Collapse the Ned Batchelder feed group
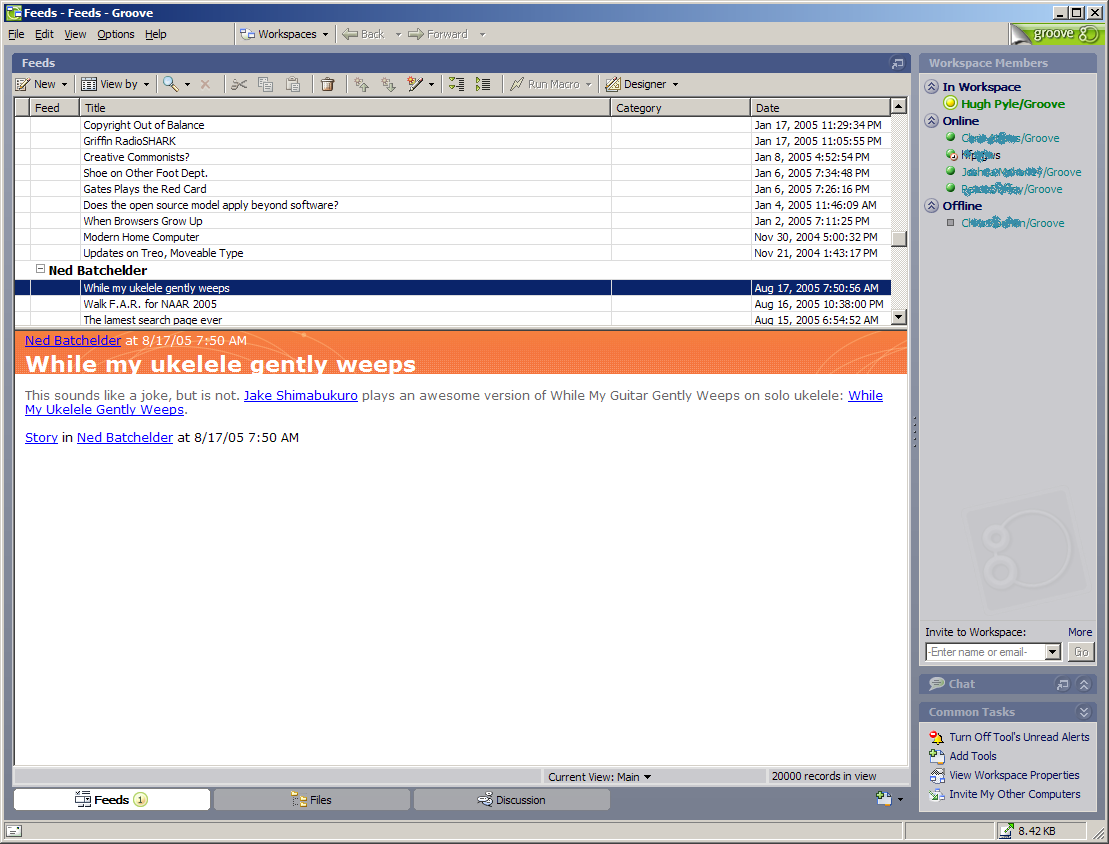This screenshot has width=1109, height=844. pos(41,270)
